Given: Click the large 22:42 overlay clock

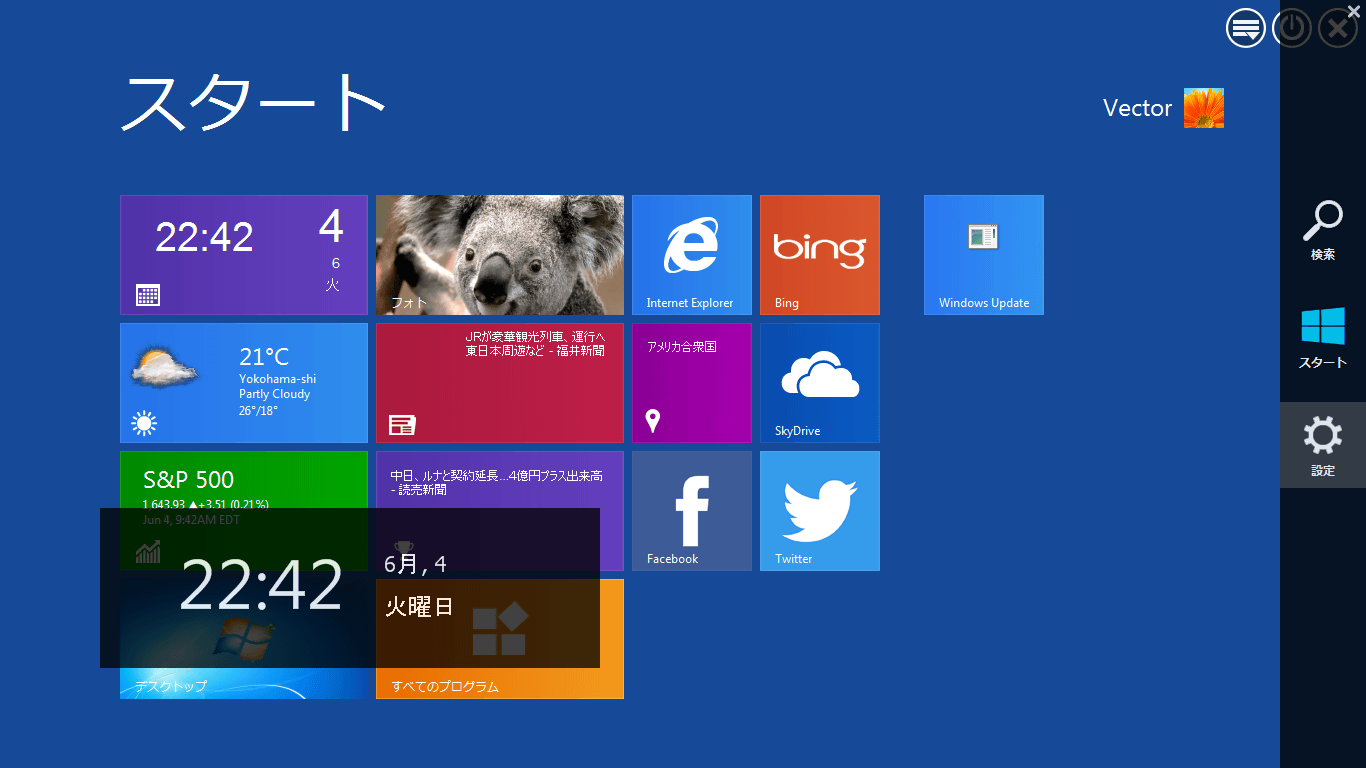Looking at the screenshot, I should pos(261,586).
